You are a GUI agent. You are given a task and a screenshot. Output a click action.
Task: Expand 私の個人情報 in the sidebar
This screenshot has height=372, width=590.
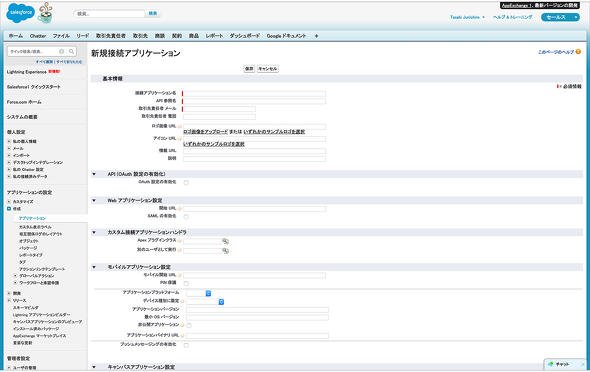click(x=9, y=141)
